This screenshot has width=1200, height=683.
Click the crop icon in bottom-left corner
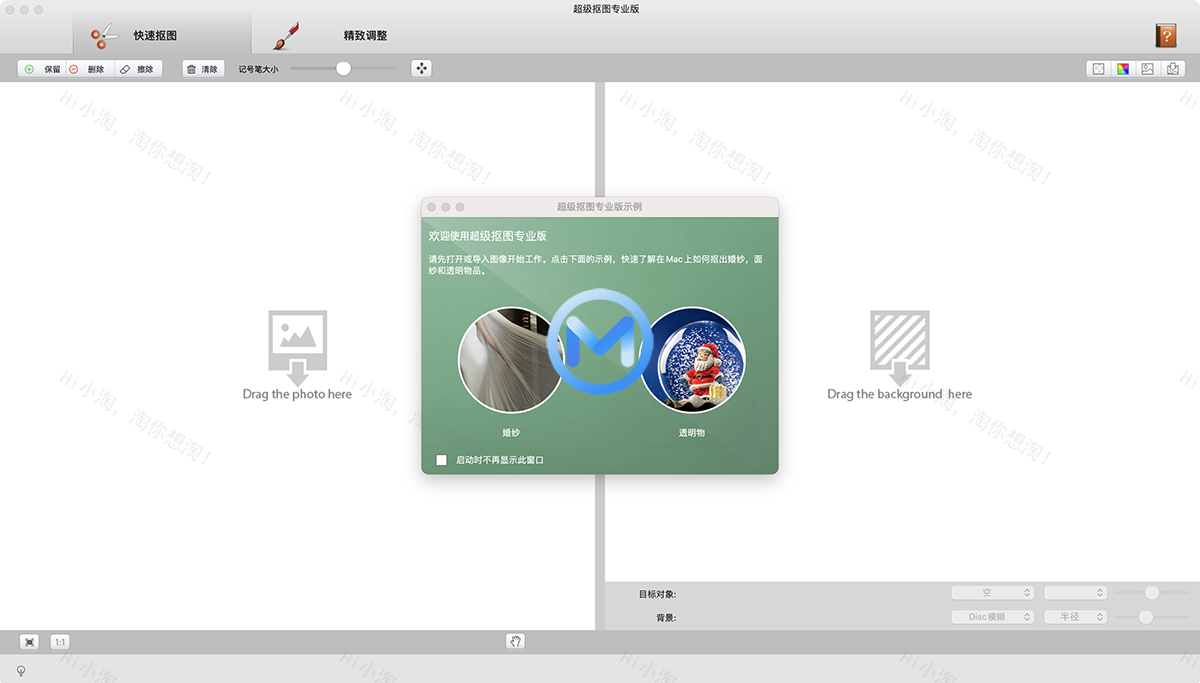pos(29,641)
